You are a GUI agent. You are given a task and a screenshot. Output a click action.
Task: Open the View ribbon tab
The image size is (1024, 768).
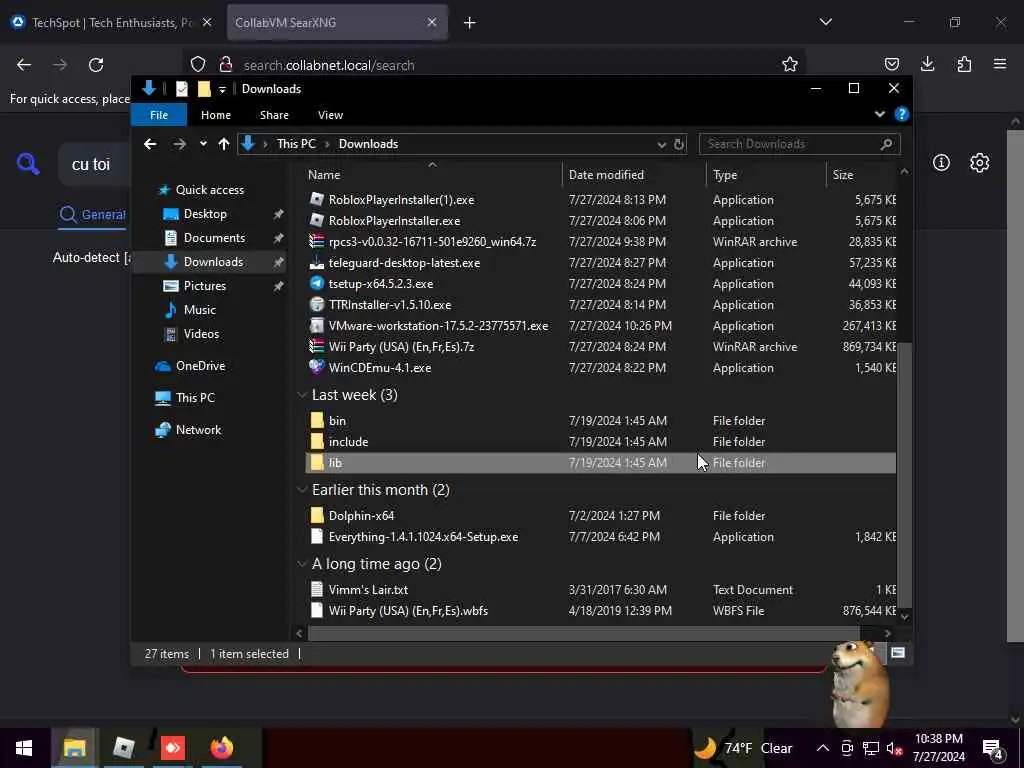pyautogui.click(x=330, y=115)
